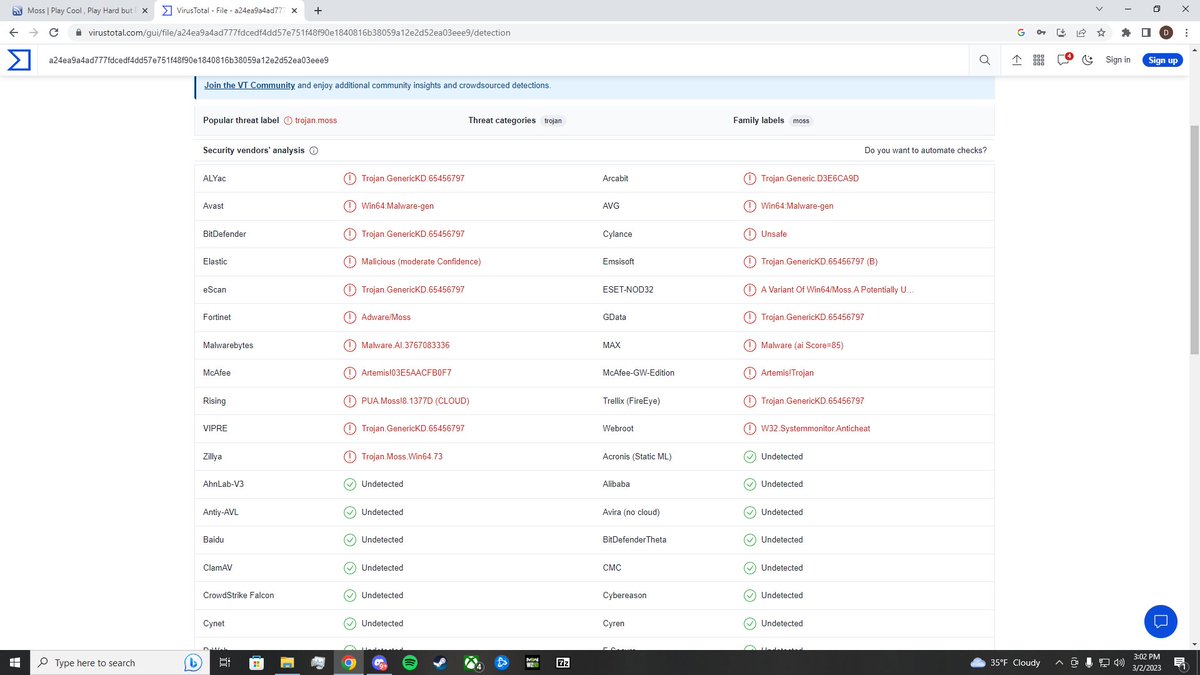Viewport: 1200px width, 675px height.
Task: Open the Chrome profile avatar D
Action: pos(1166,32)
